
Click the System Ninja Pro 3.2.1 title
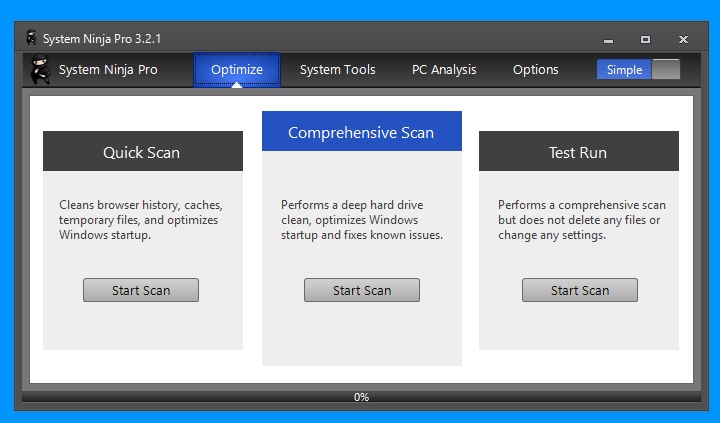[x=102, y=39]
